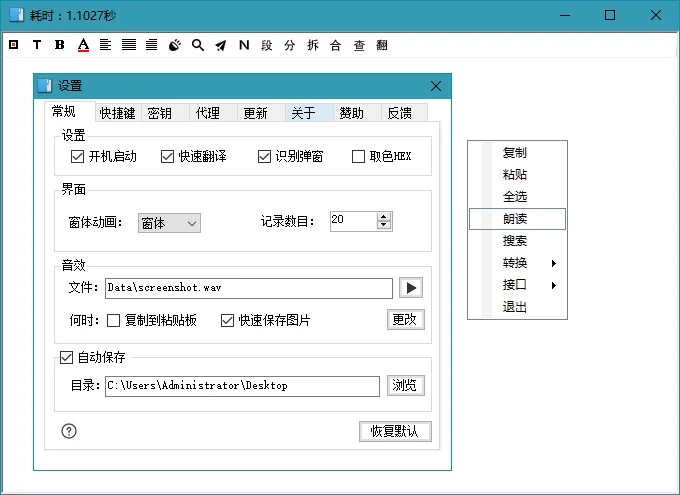Screen dimensions: 680x495
Task: Apply justify text alignment icon
Action: click(129, 45)
